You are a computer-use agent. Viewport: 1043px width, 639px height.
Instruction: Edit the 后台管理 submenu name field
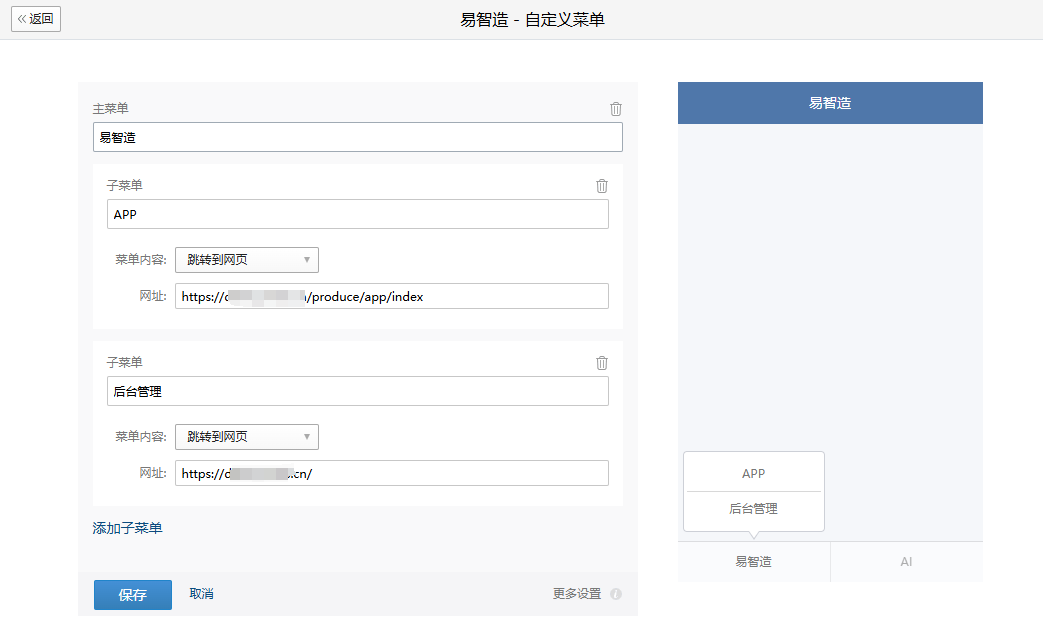click(x=358, y=391)
